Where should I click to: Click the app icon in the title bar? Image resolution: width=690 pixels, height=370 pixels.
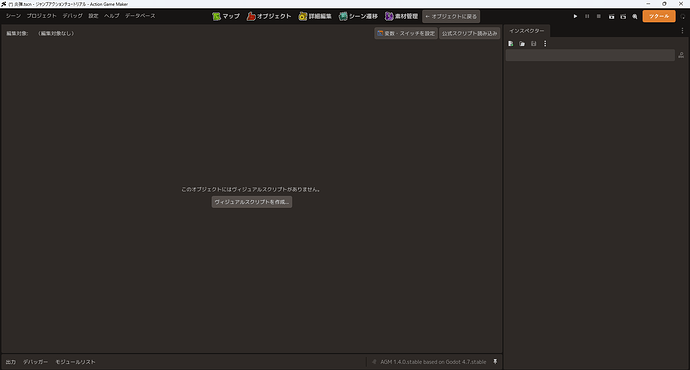coord(4,4)
